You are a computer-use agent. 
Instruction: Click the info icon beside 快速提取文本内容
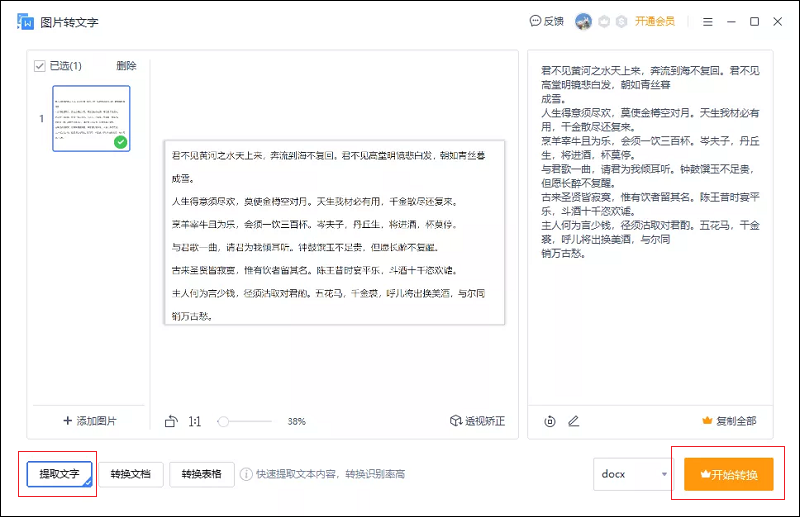[246, 474]
